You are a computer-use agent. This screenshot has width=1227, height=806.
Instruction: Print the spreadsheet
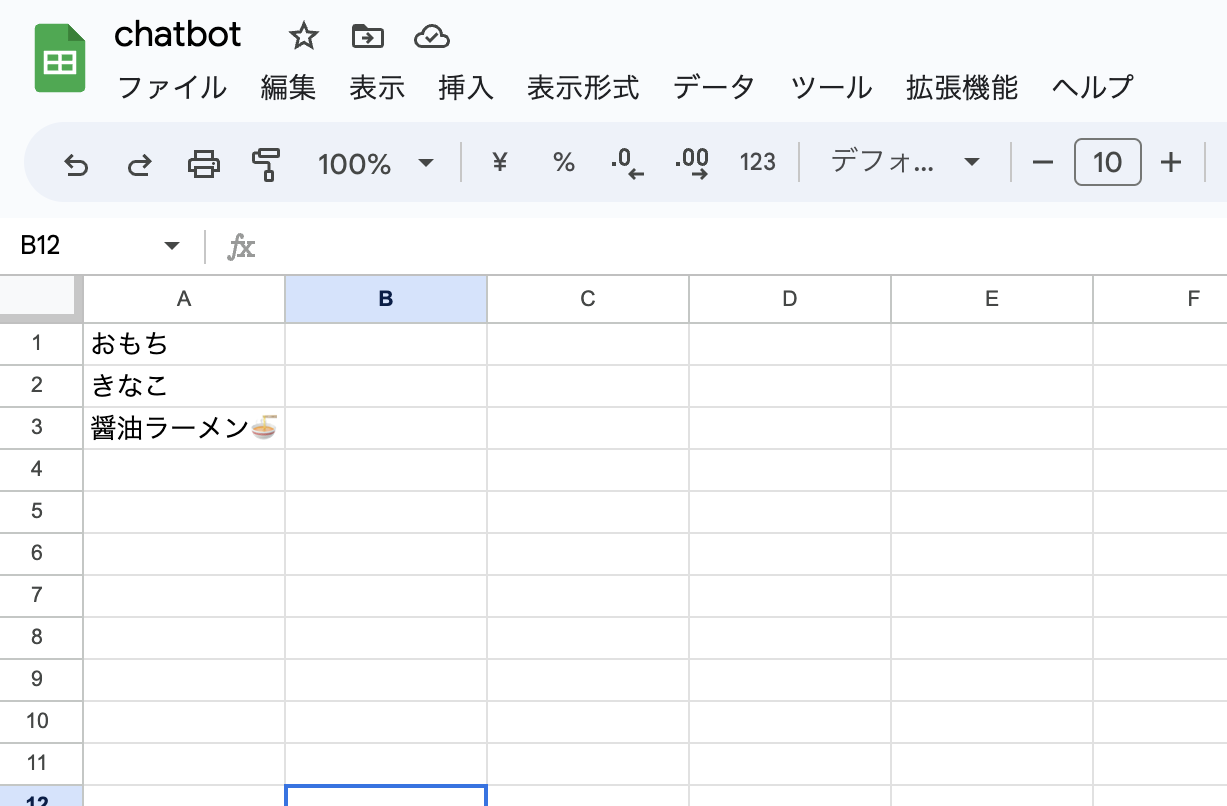point(203,163)
